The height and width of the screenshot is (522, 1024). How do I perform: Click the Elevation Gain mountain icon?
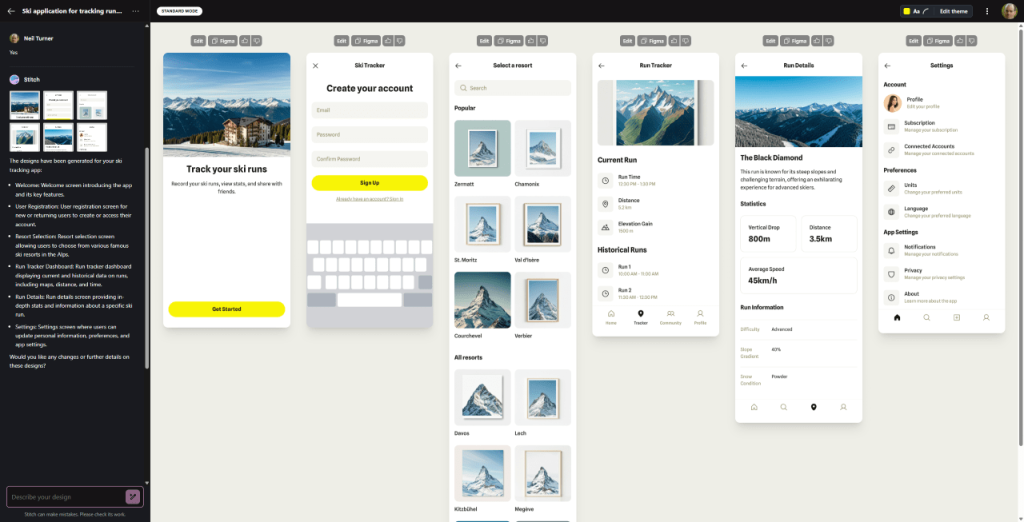[x=605, y=227]
